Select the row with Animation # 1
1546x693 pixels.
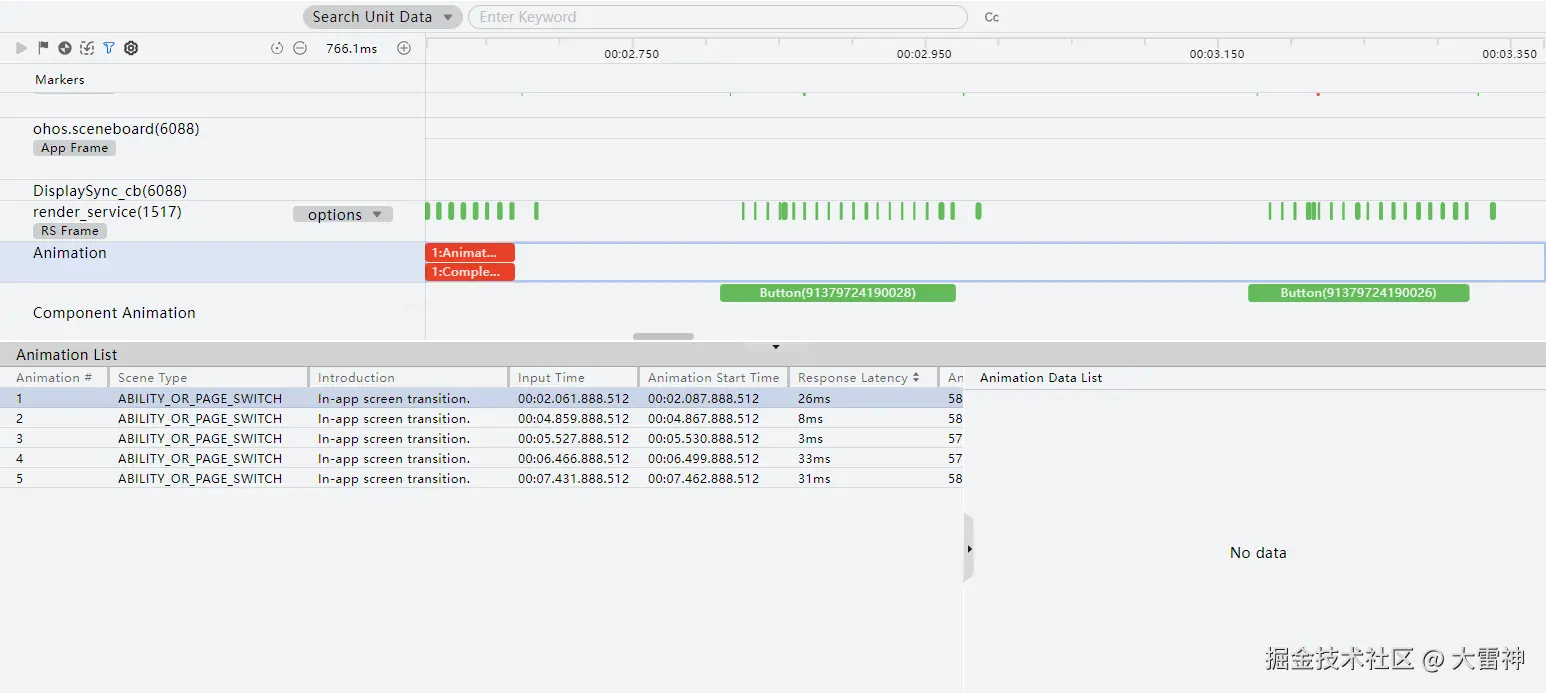(481, 398)
